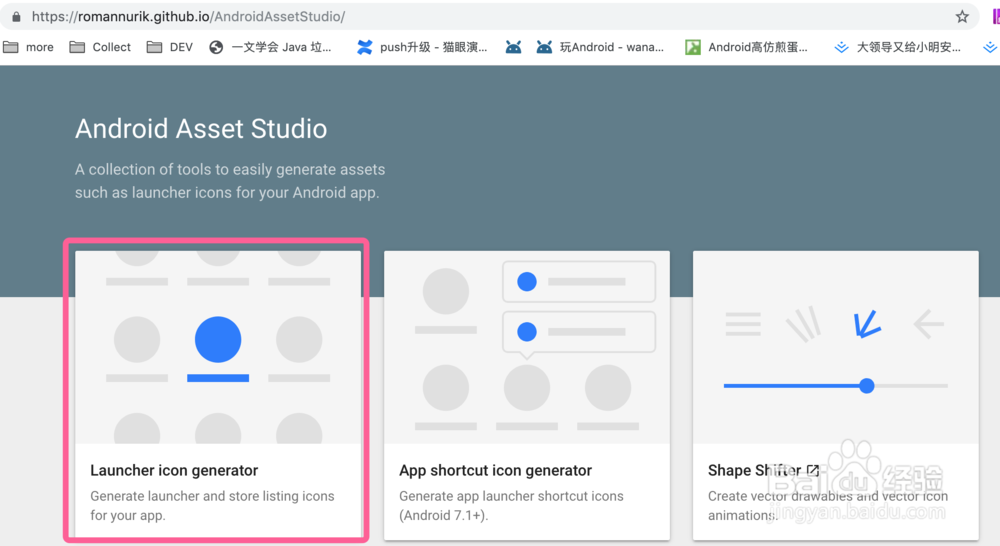The height and width of the screenshot is (546, 1000).
Task: Click the Shape Shifter card thumbnail
Action: pyautogui.click(x=835, y=347)
